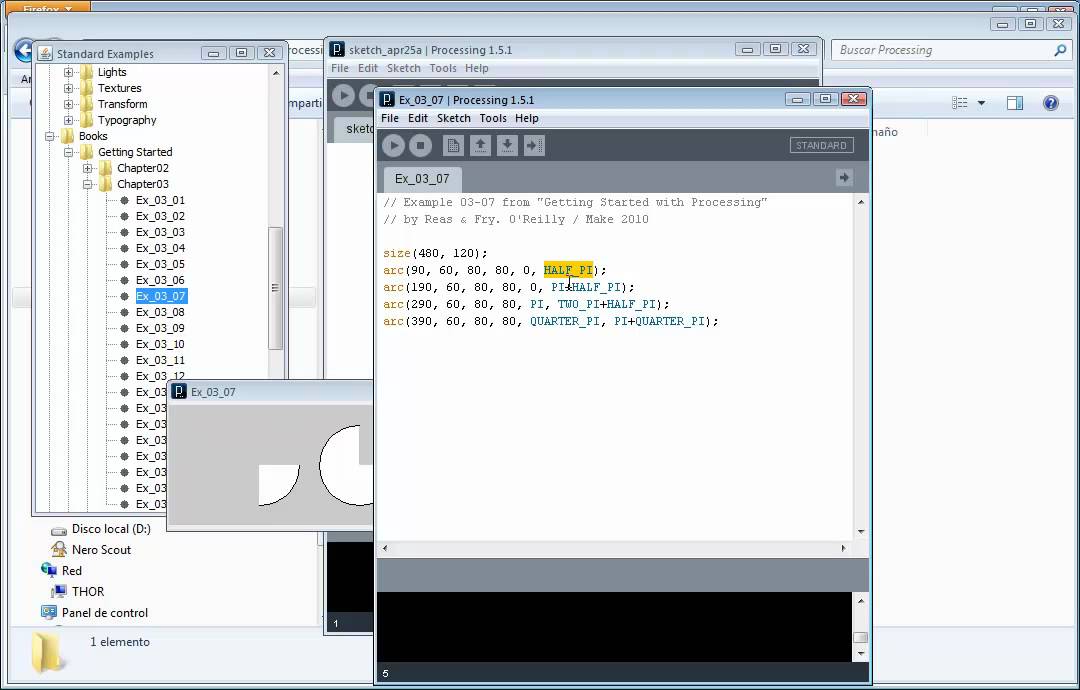Select the Ex_03_09 example
This screenshot has height=690, width=1080.
tap(160, 328)
